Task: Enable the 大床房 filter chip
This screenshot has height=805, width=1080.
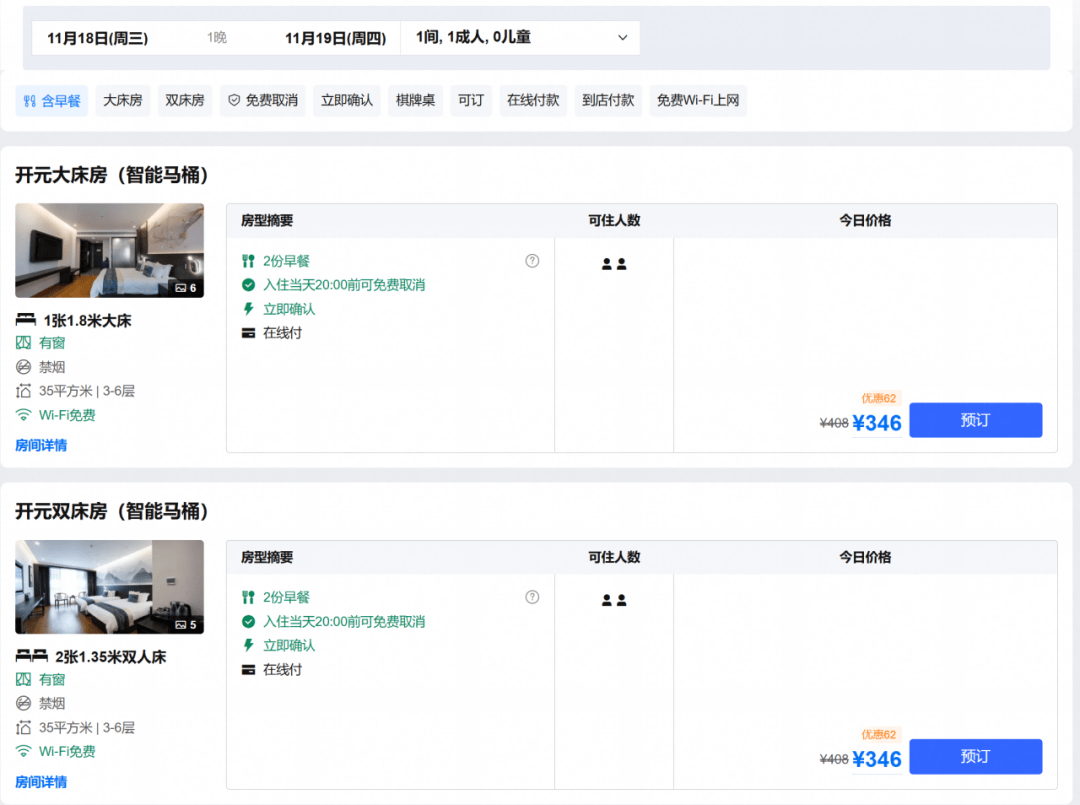Action: (123, 101)
